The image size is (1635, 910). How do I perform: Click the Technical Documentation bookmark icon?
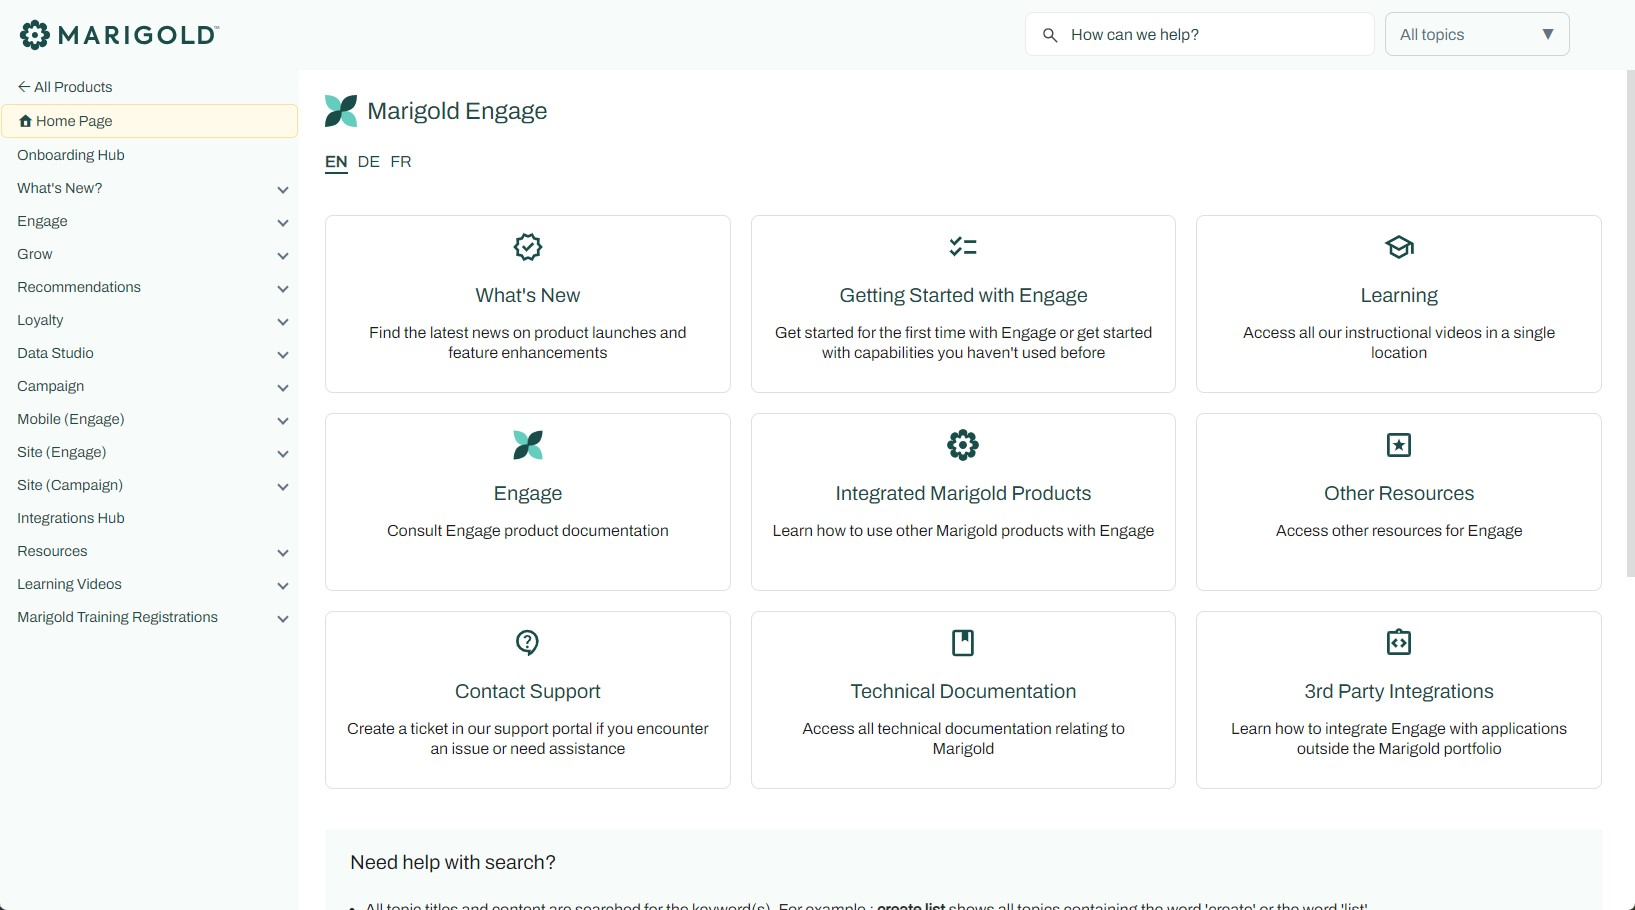tap(963, 642)
